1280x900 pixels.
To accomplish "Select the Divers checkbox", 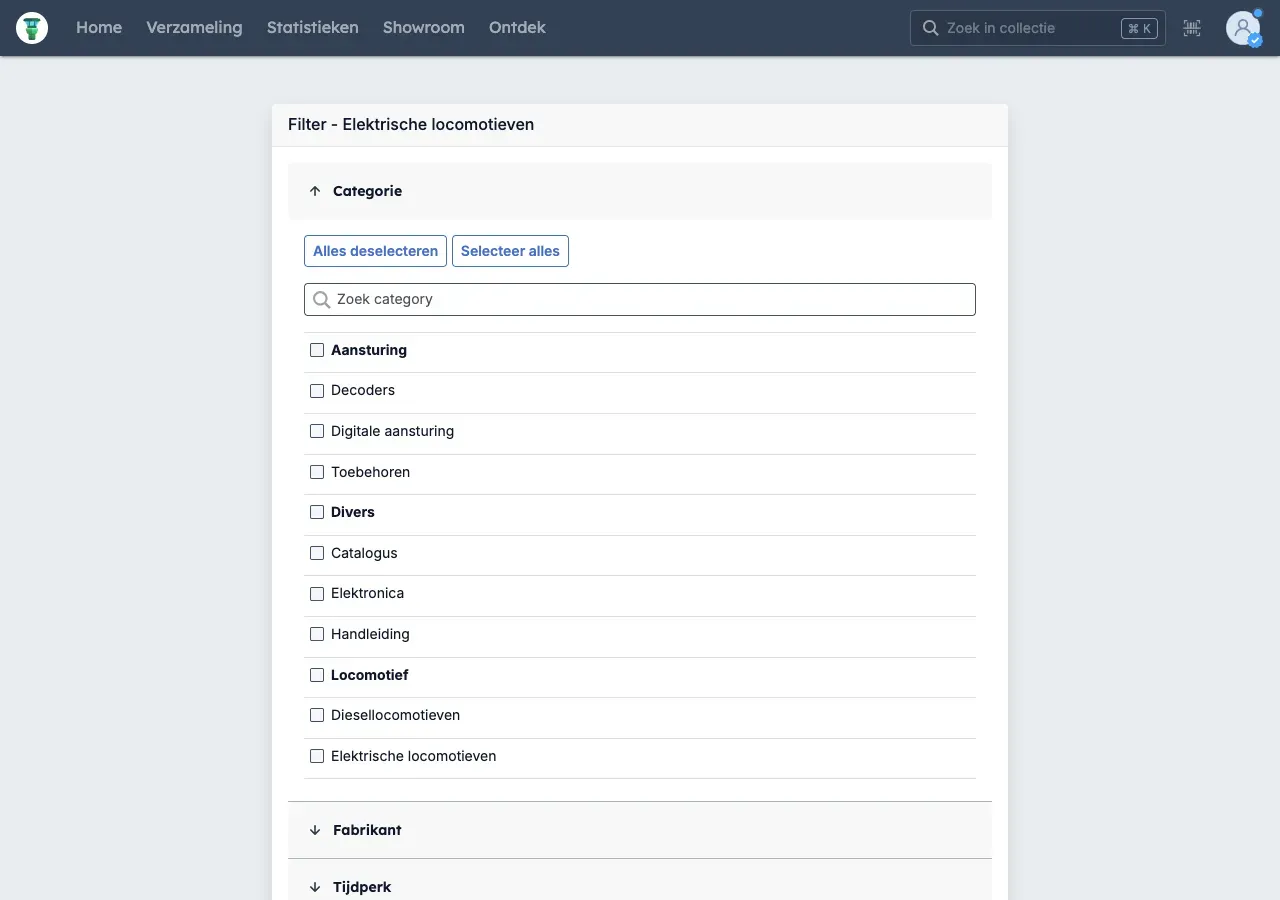I will coord(317,512).
